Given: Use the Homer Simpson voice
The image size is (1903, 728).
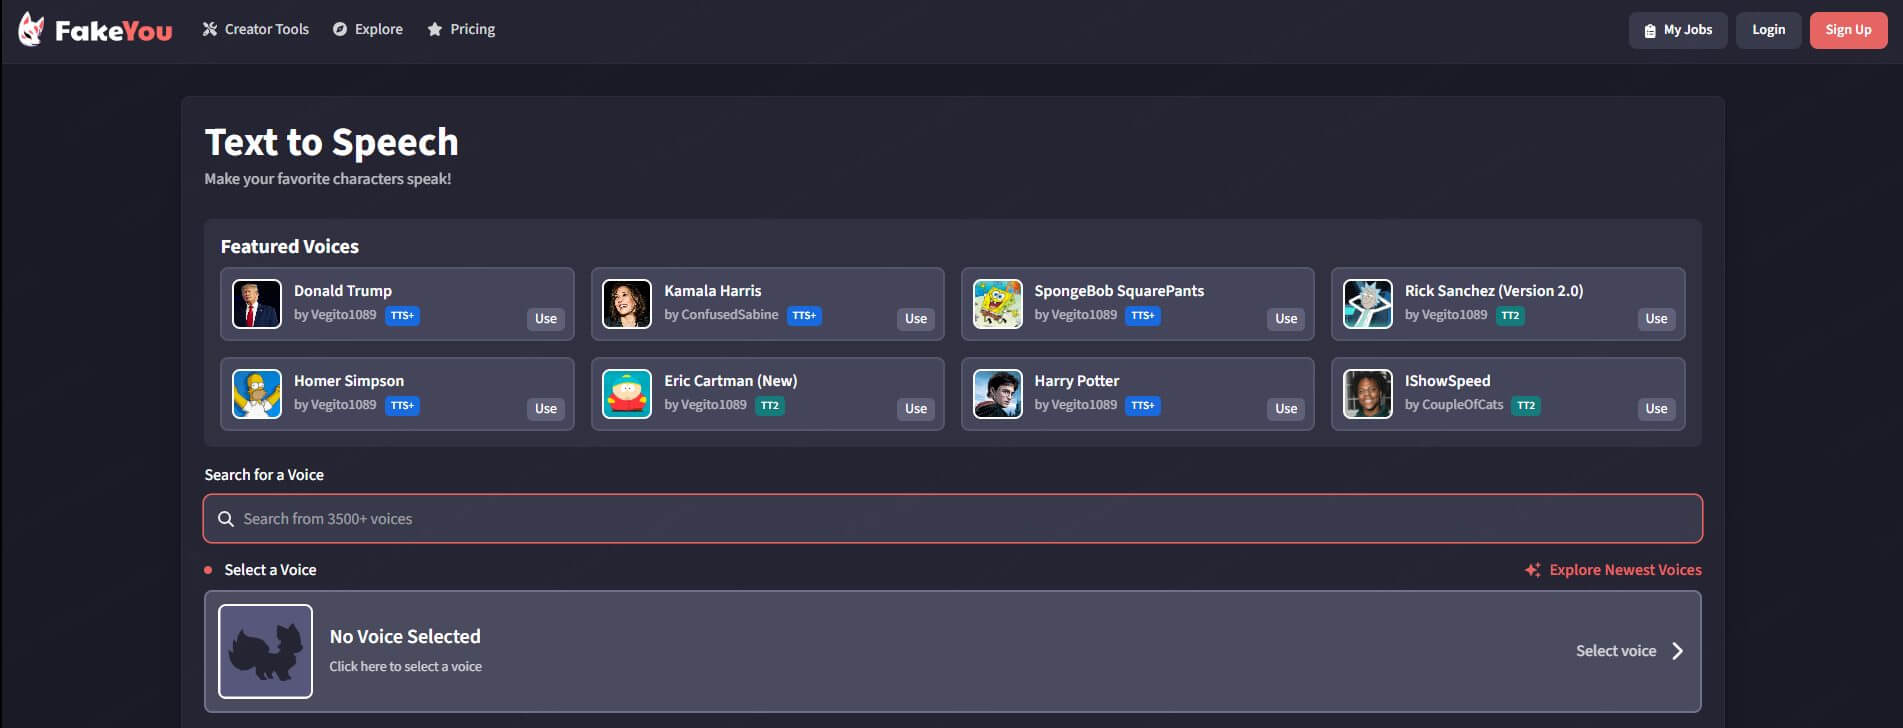Looking at the screenshot, I should [x=546, y=409].
